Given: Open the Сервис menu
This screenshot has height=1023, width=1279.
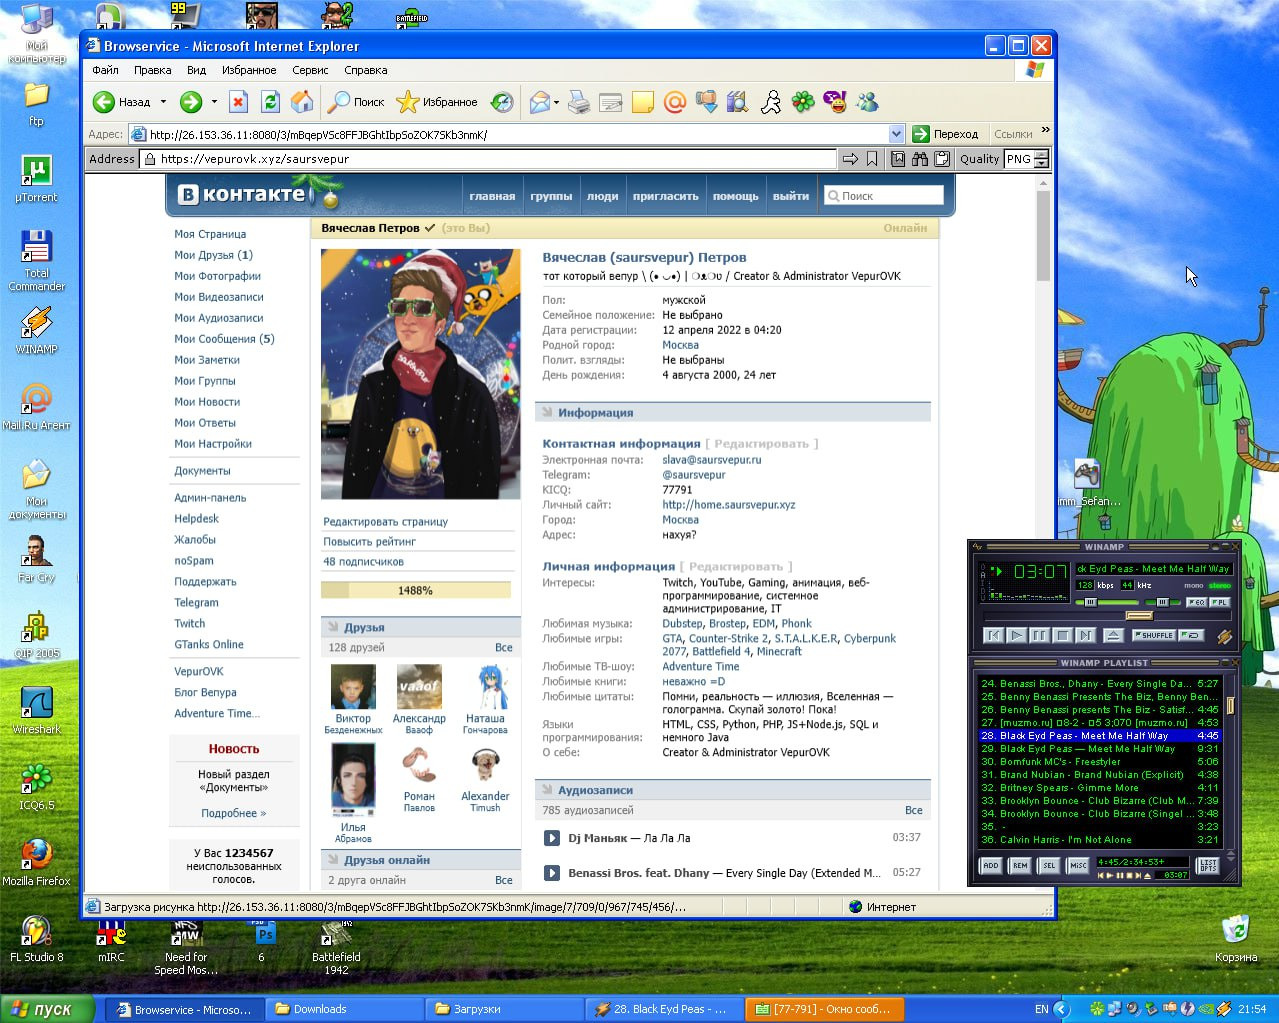Looking at the screenshot, I should pos(310,70).
